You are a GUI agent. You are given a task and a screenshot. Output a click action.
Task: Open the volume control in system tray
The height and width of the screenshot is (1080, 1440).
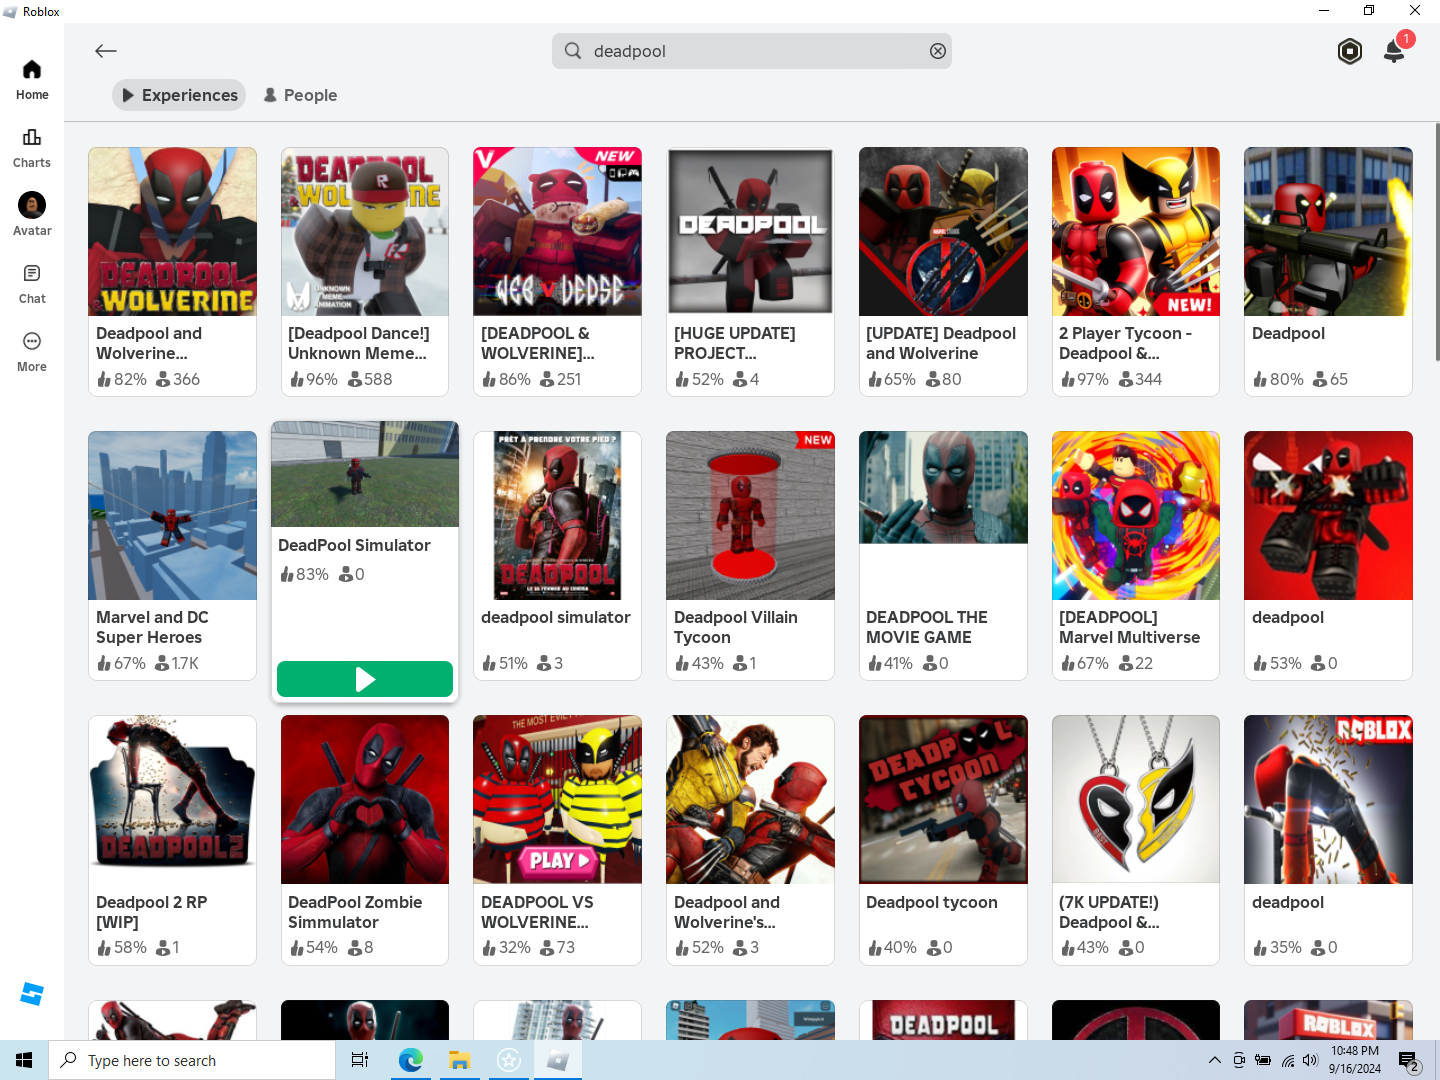coord(1310,1060)
